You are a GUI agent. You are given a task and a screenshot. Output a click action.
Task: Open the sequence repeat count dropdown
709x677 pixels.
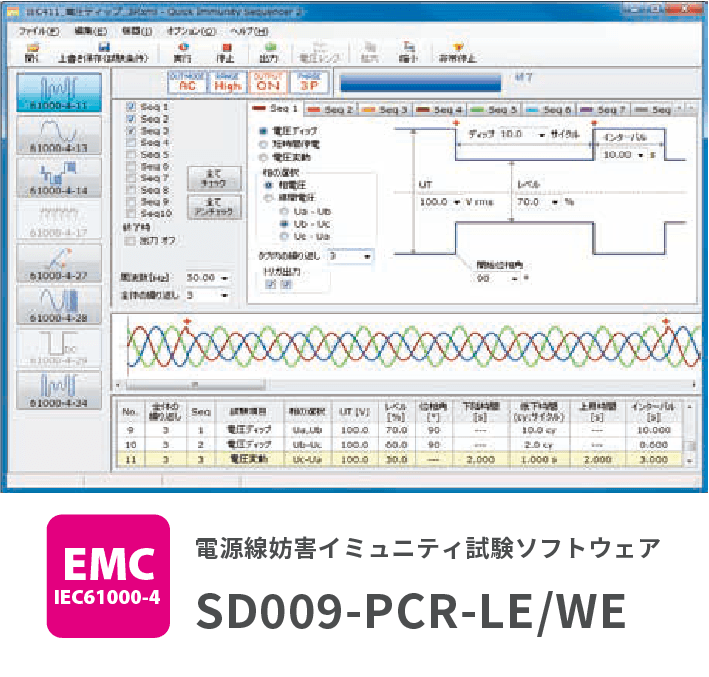[x=367, y=256]
